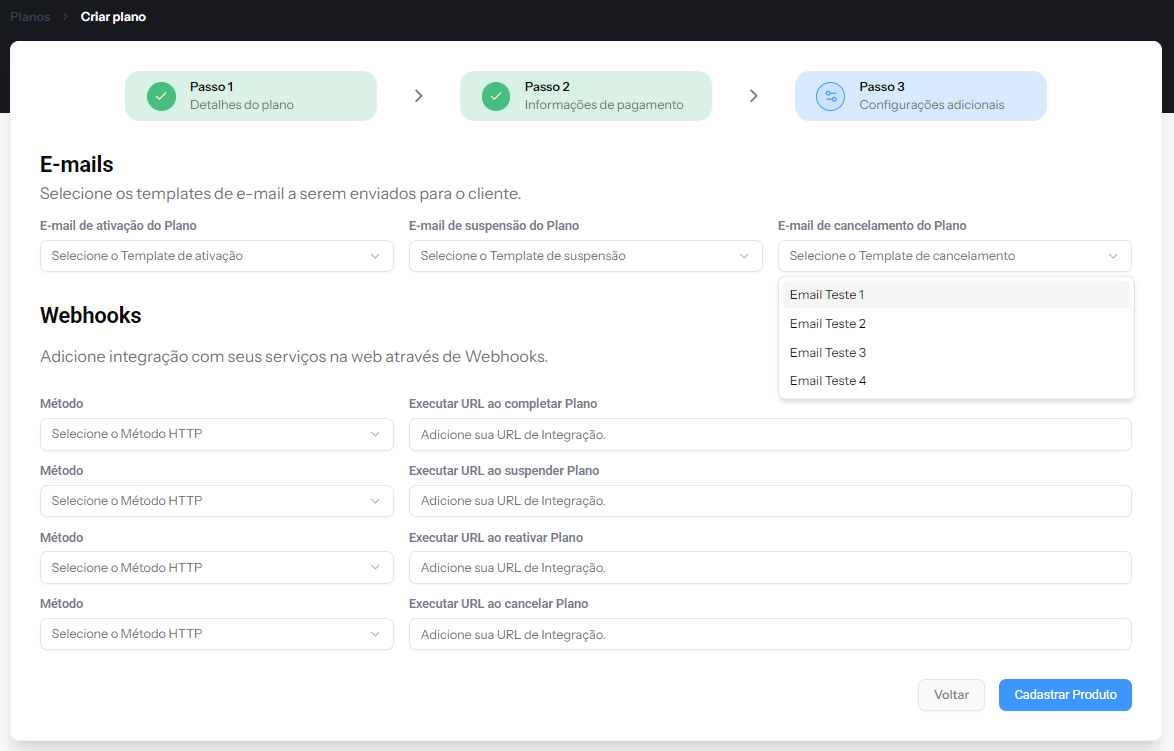This screenshot has height=751, width=1174.
Task: Click the arrow between Passo 1 and Passo 2
Action: point(419,96)
